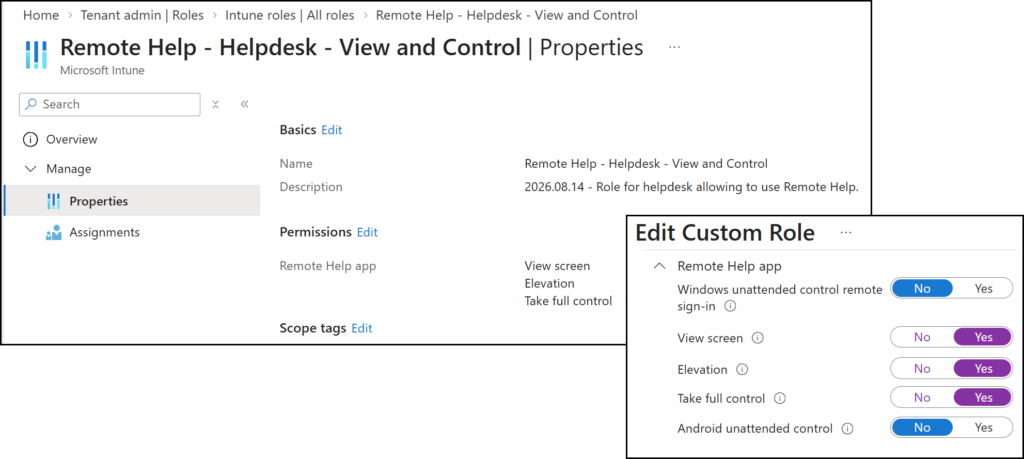Edit the Scope tags section
Image resolution: width=1024 pixels, height=459 pixels.
point(362,328)
